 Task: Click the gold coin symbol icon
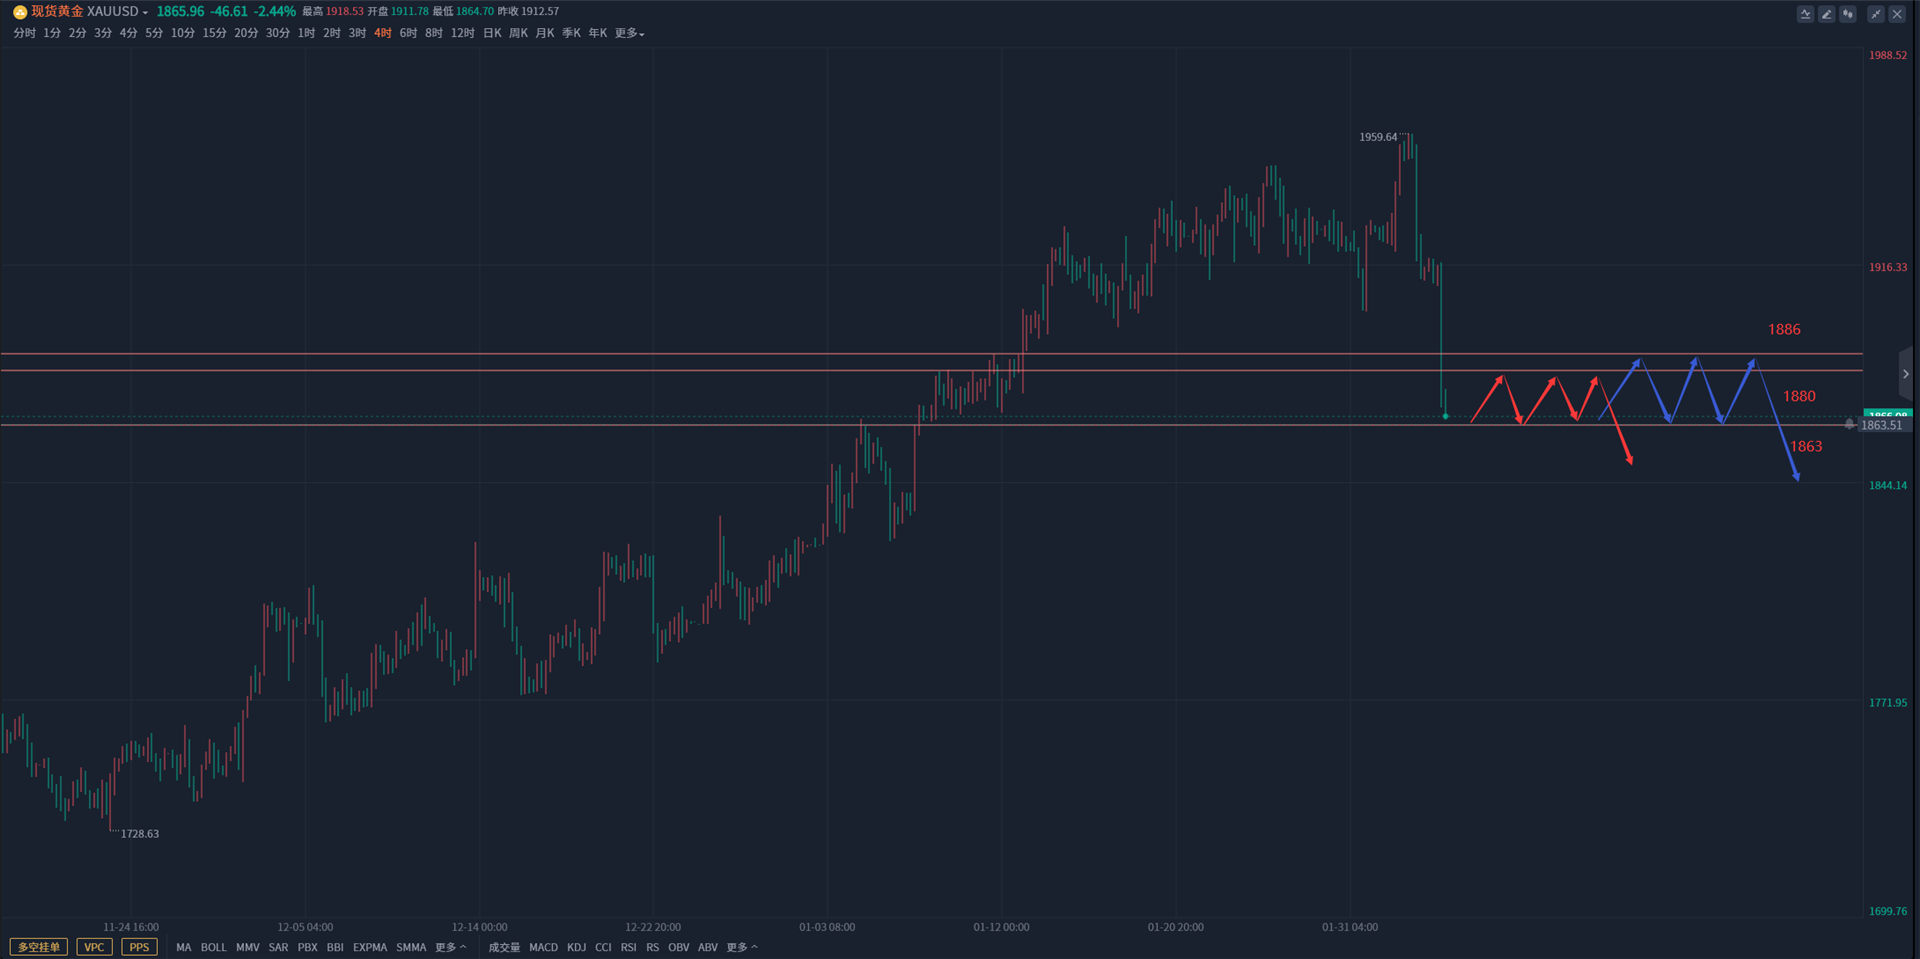[x=19, y=12]
